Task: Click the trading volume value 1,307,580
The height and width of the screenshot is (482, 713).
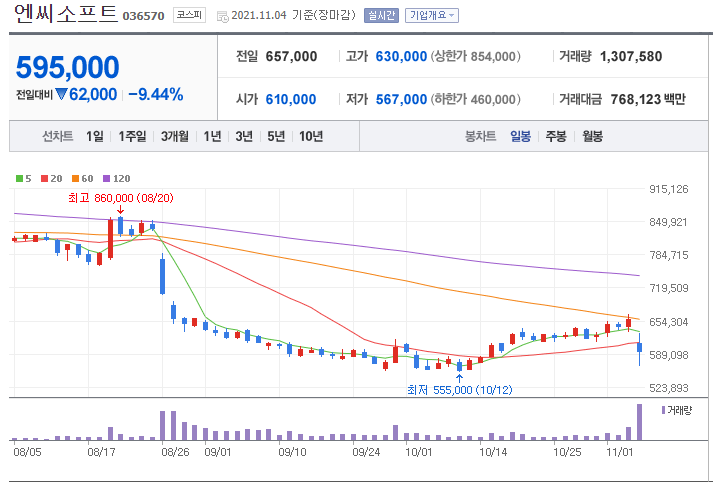Action: tap(631, 56)
